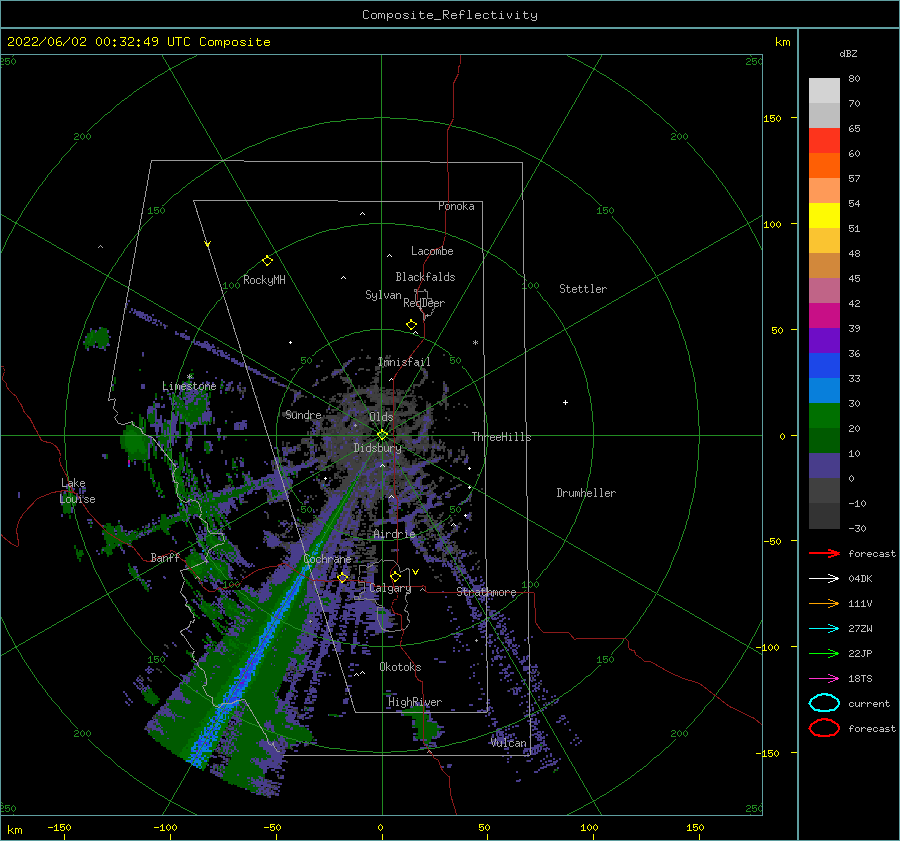Click the current legend label
Viewport: 900px width, 841px height.
tap(869, 703)
